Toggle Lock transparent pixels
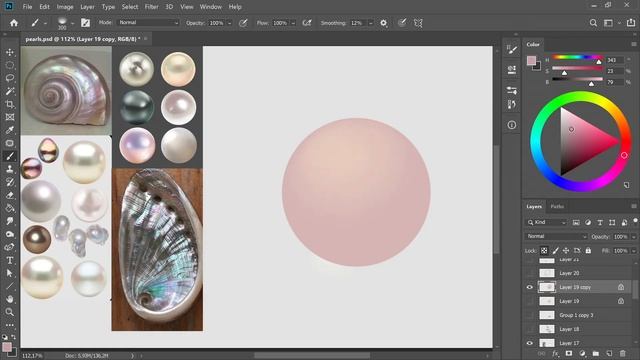 [544, 250]
